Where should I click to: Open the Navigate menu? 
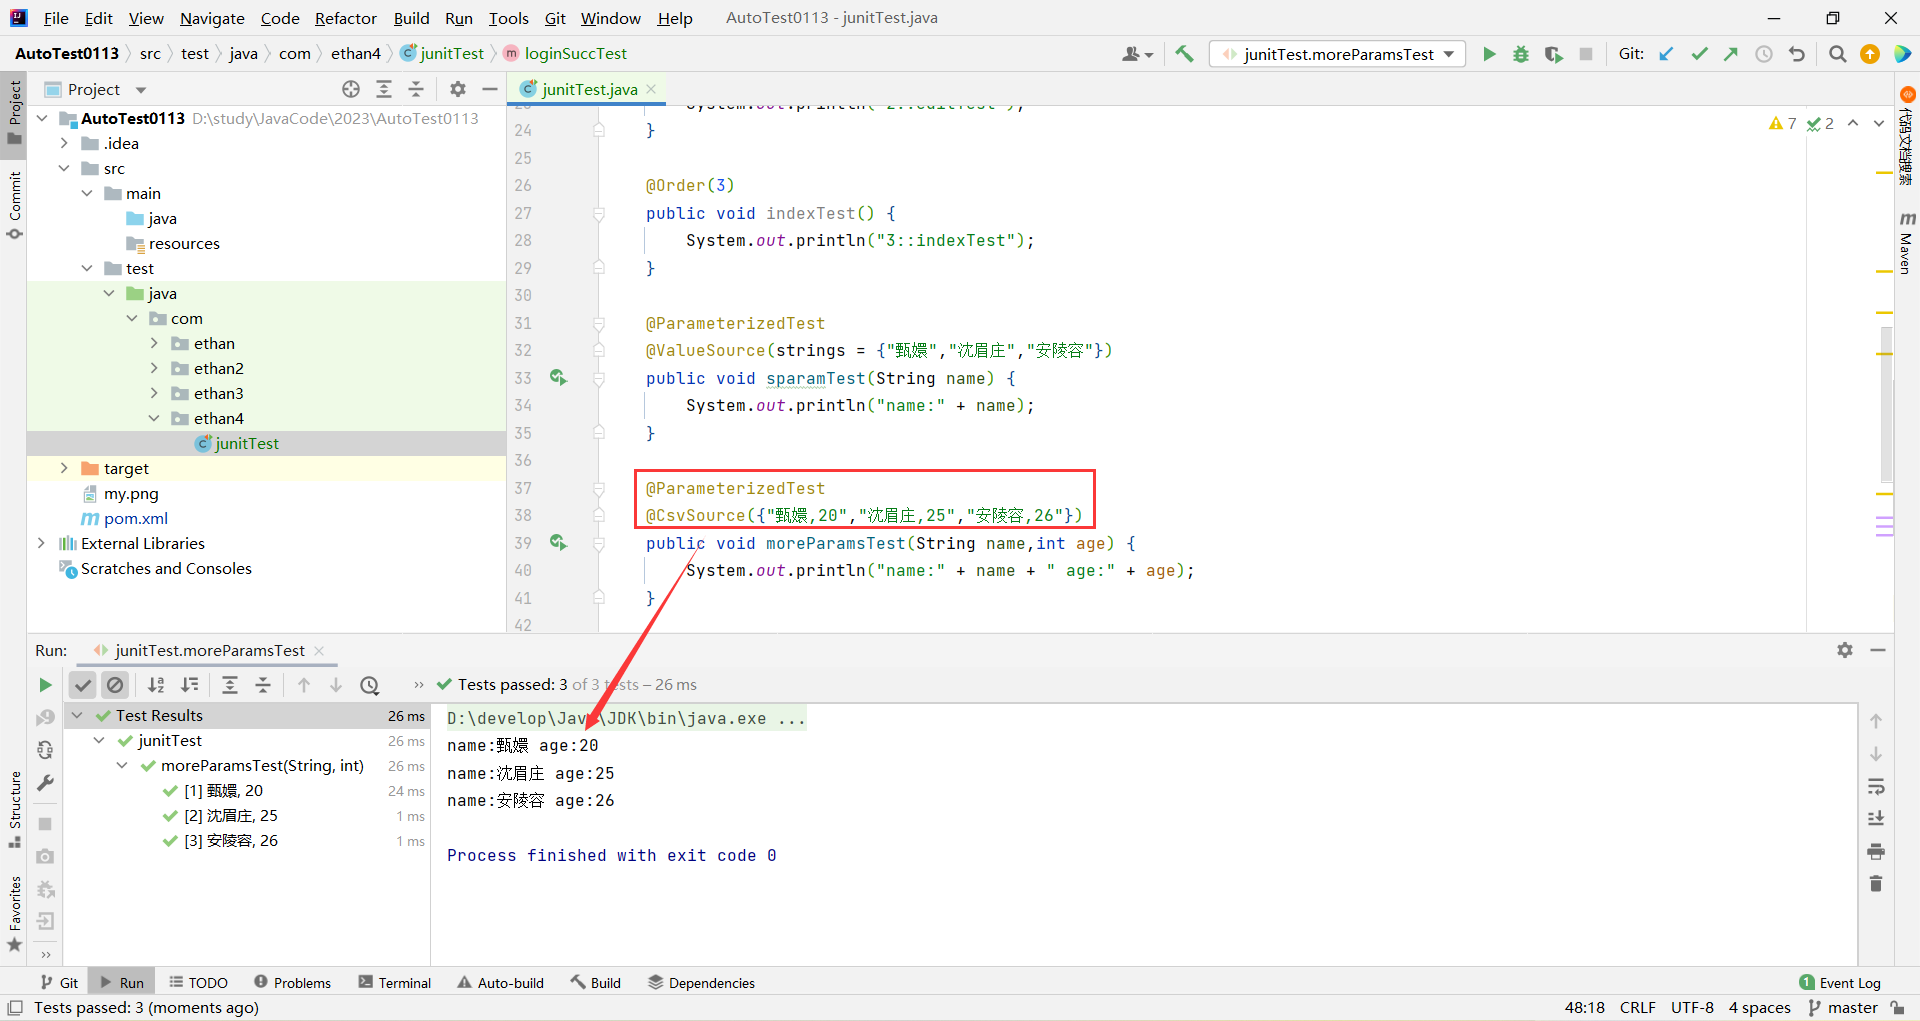pos(212,18)
